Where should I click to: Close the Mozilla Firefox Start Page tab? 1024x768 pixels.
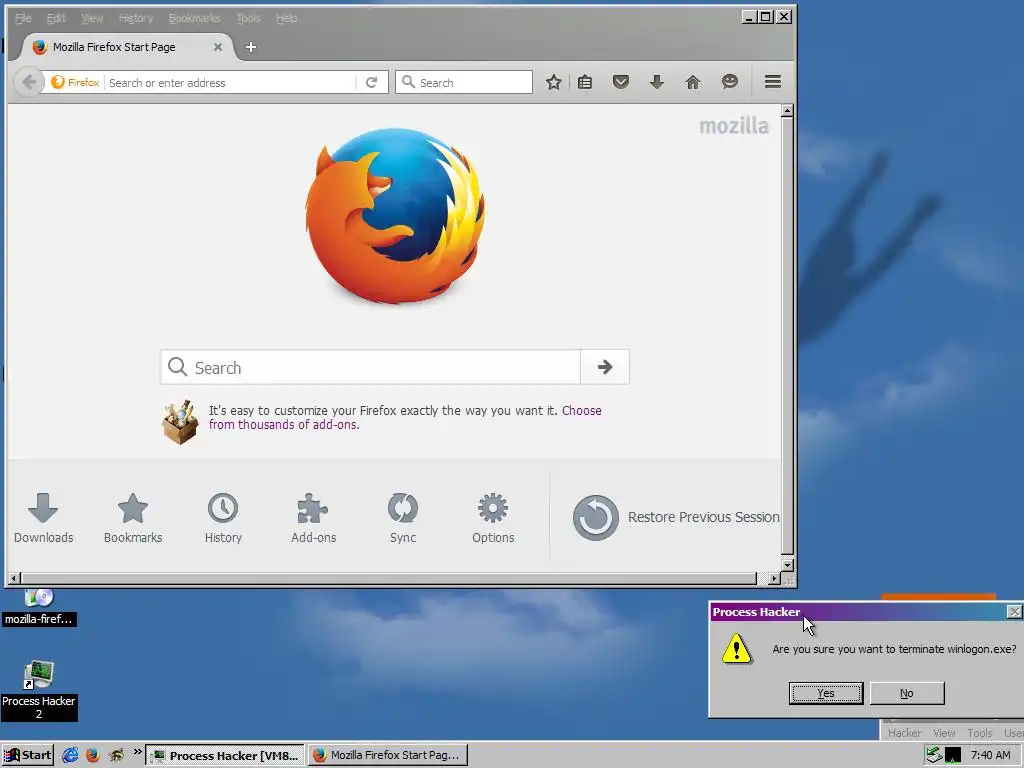218,47
